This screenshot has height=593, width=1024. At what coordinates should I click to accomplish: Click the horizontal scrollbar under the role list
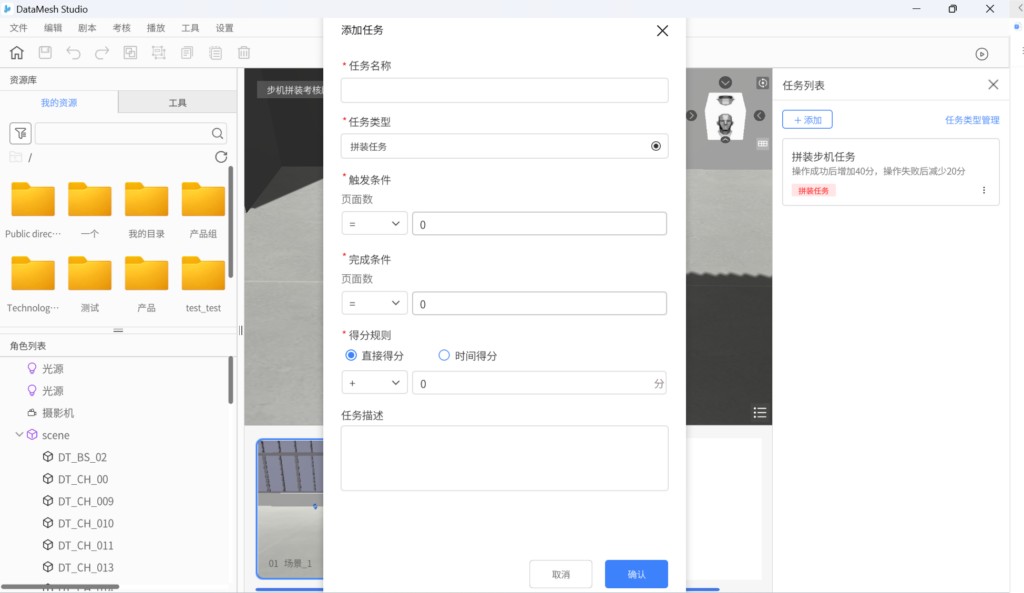[60, 587]
